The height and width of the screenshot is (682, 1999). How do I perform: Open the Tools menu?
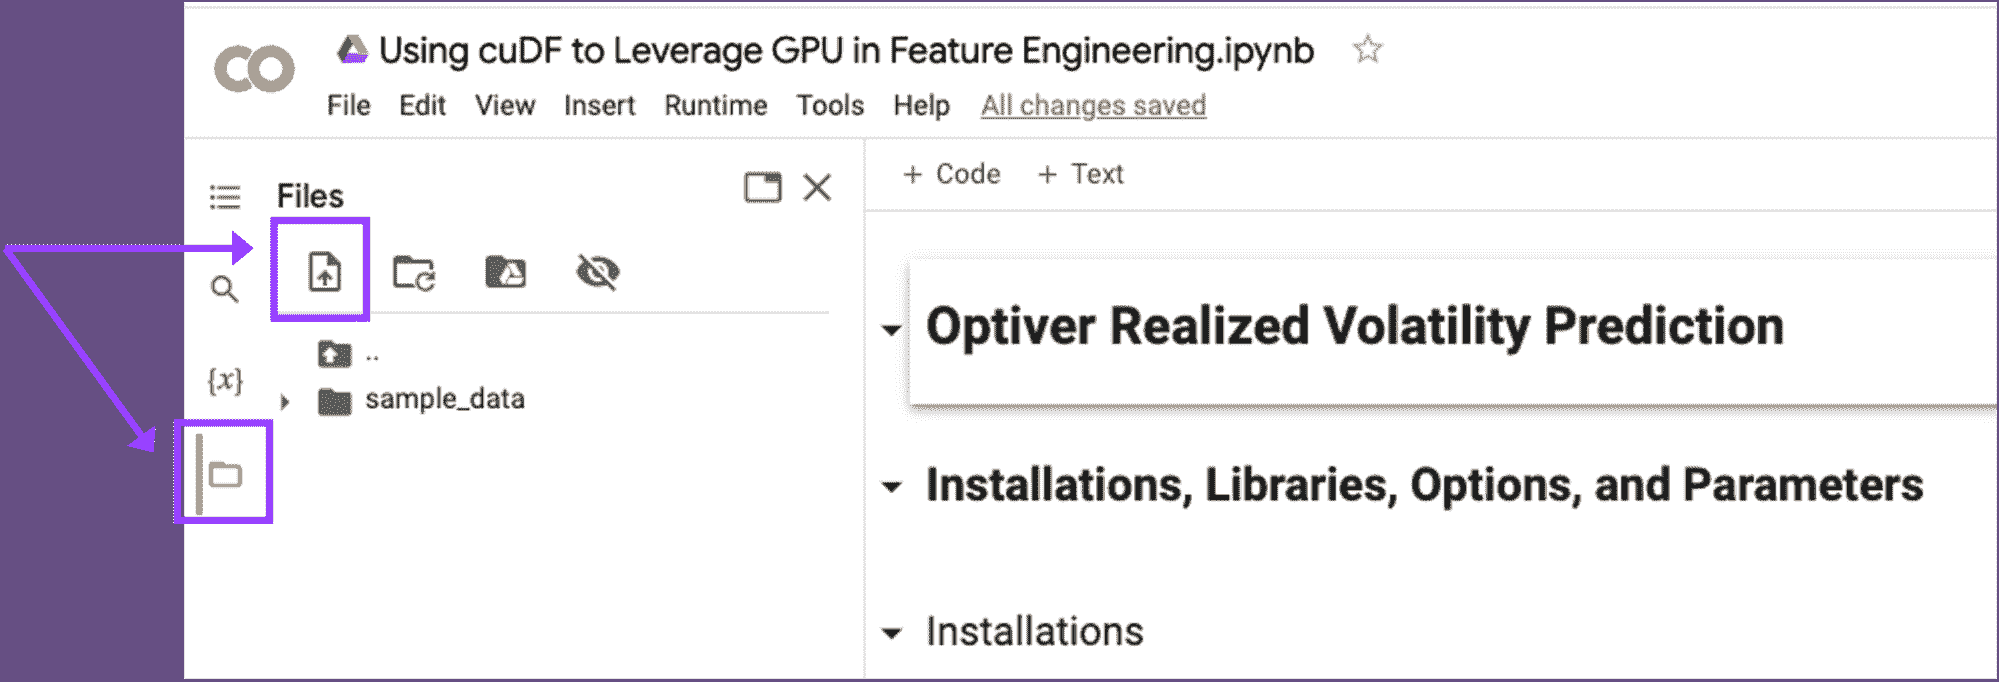[829, 105]
